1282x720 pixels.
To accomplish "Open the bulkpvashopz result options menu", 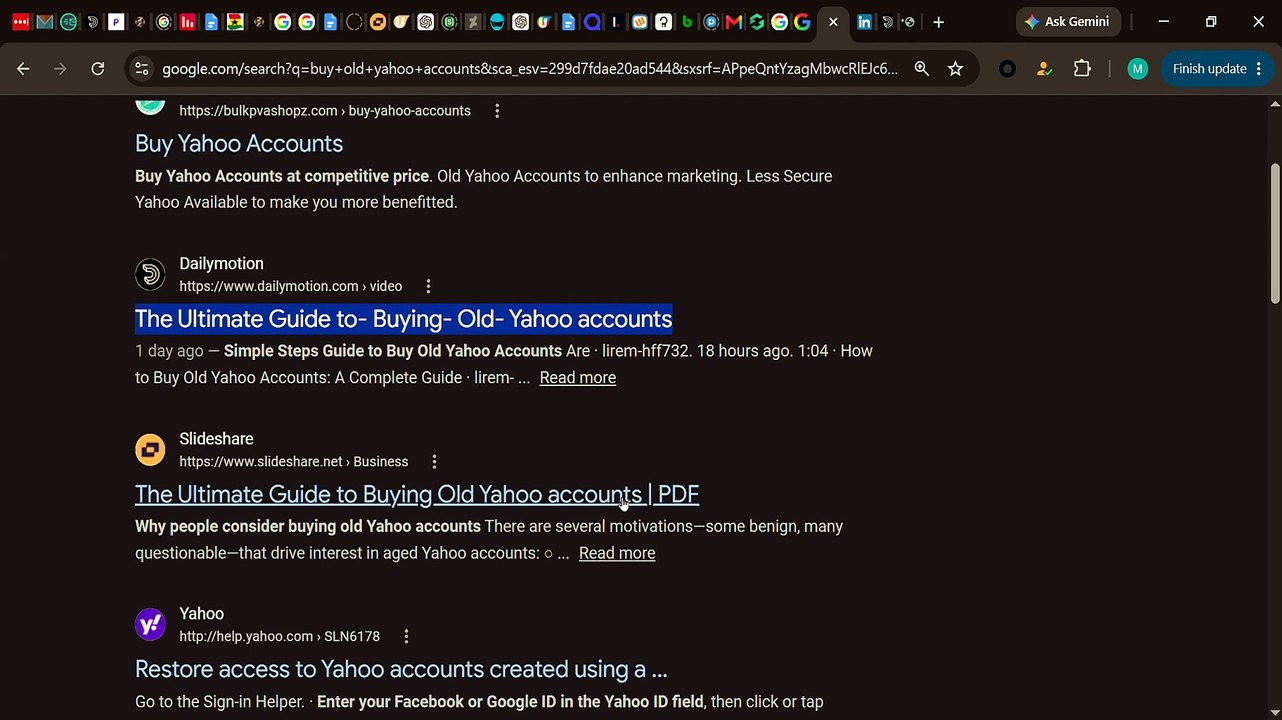I will pyautogui.click(x=497, y=111).
